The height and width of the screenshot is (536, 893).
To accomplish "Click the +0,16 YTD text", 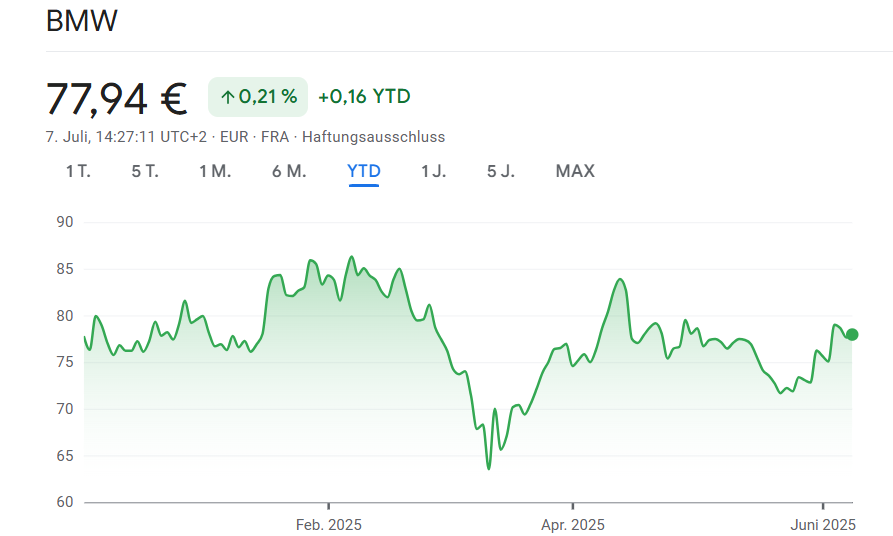I will 364,97.
